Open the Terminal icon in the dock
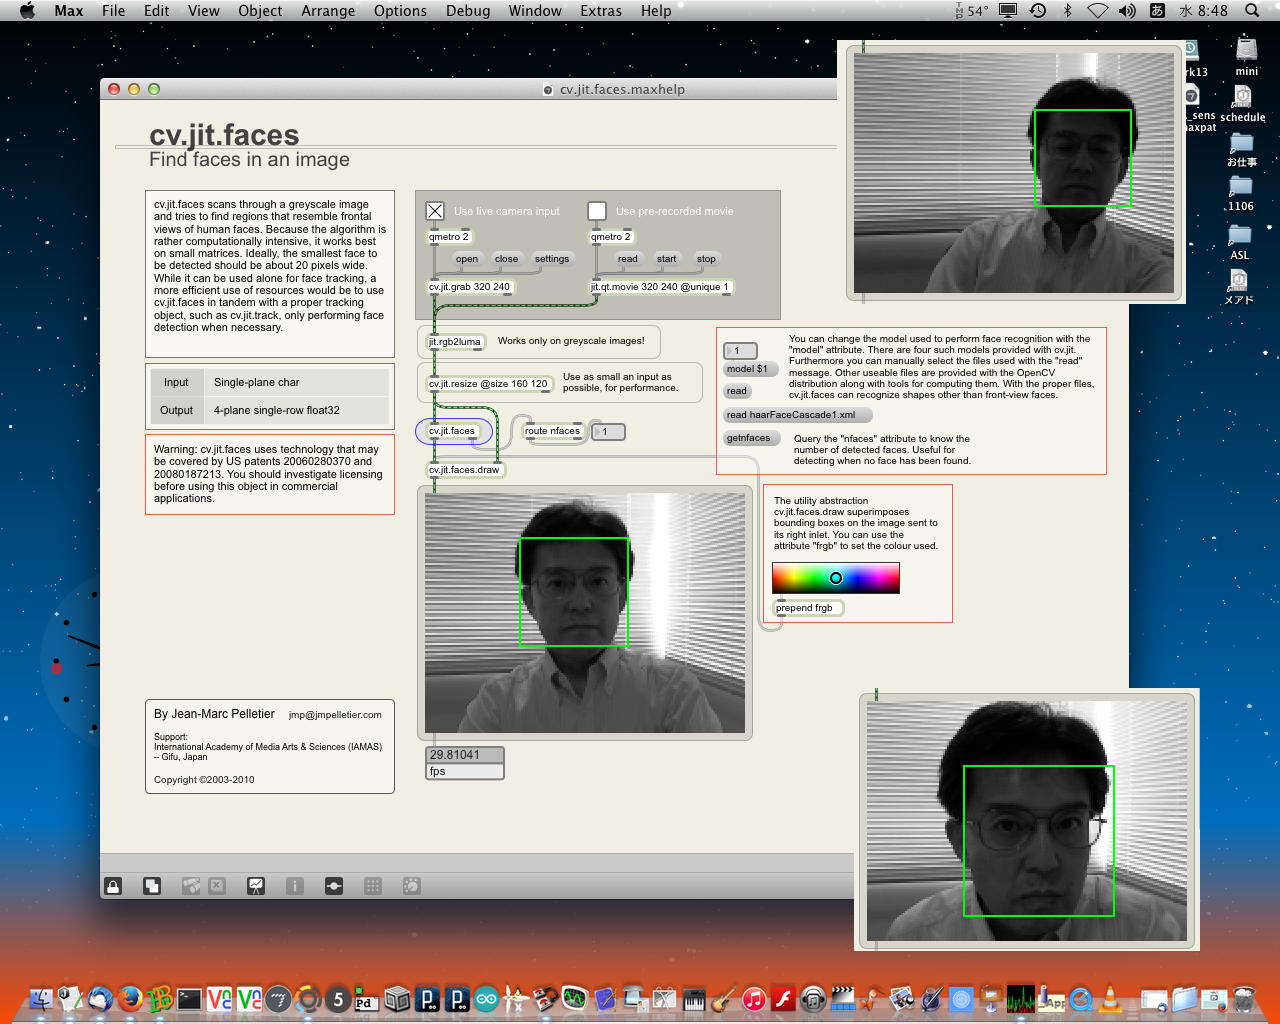 click(189, 998)
